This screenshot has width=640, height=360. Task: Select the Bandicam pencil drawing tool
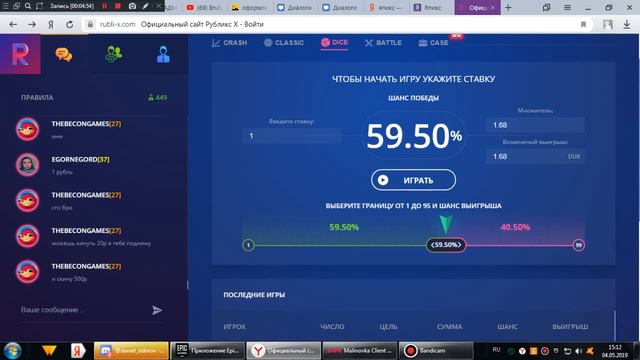(x=146, y=6)
